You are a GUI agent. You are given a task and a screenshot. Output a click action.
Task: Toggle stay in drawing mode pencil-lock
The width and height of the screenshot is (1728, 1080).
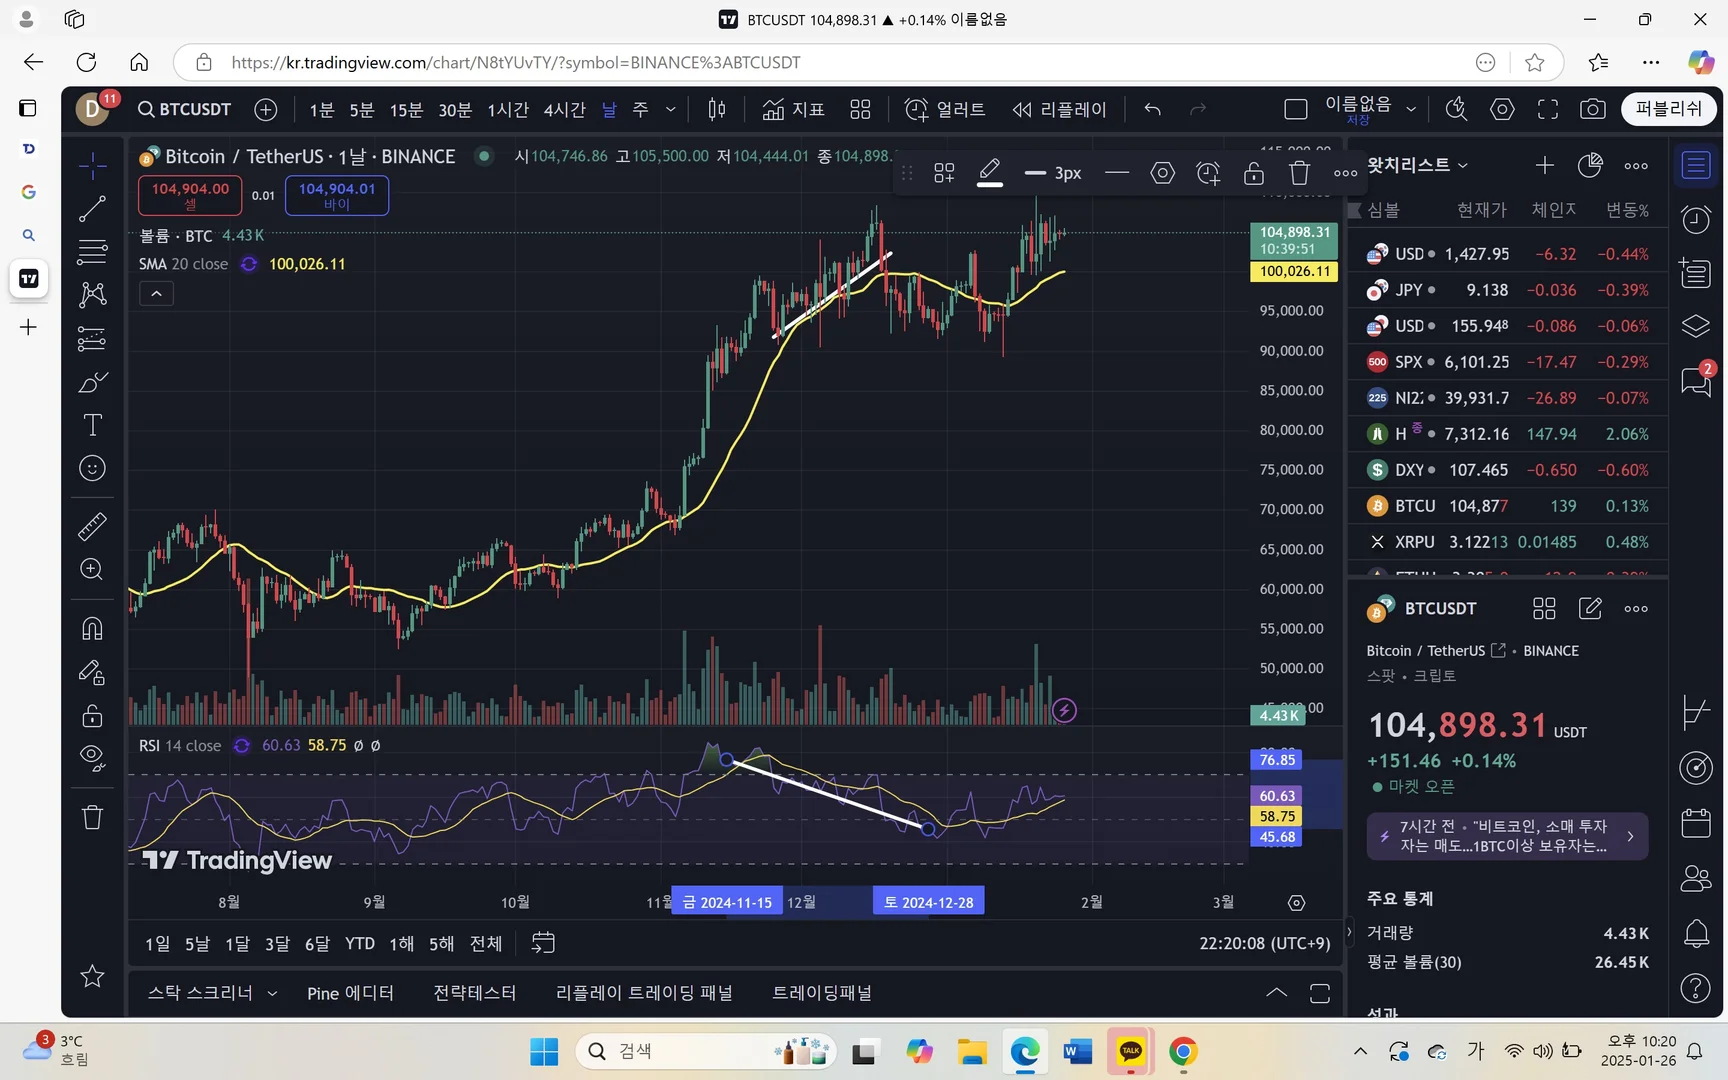coord(92,672)
